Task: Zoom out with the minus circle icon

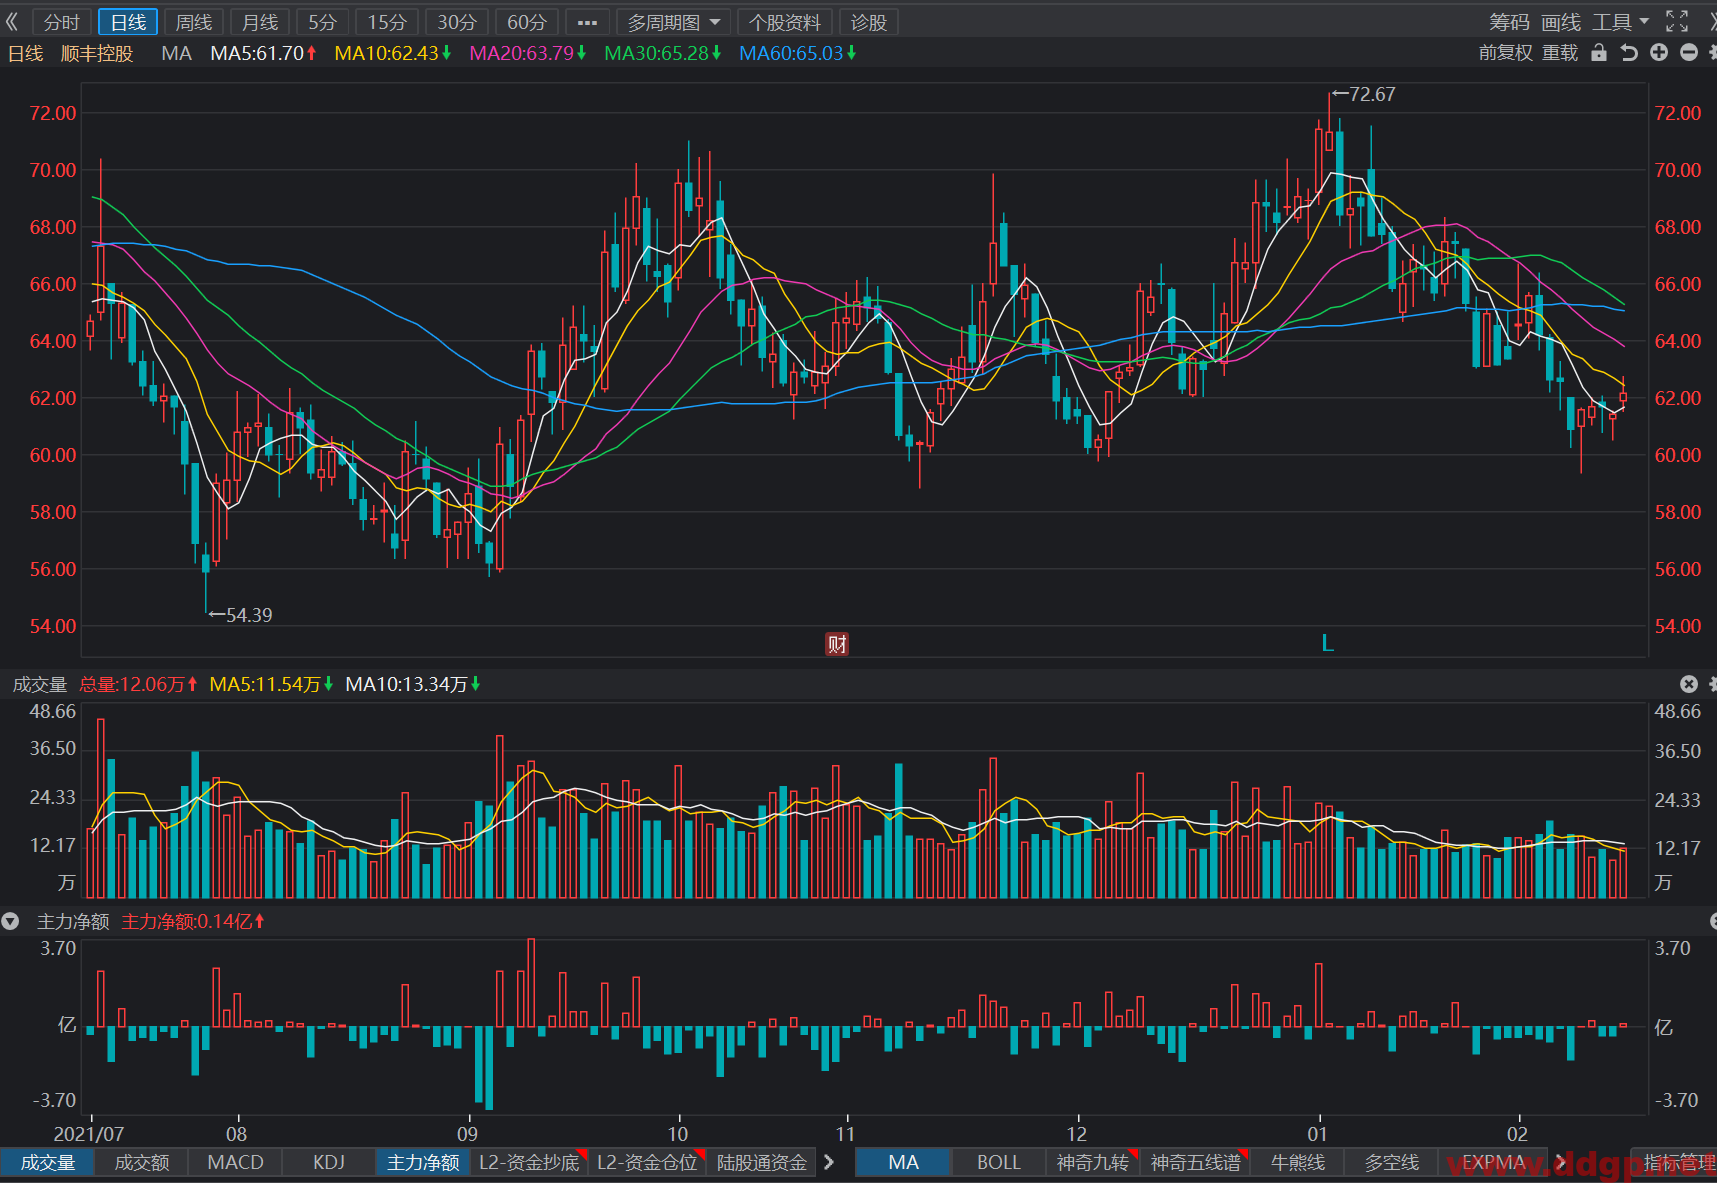Action: [1689, 53]
